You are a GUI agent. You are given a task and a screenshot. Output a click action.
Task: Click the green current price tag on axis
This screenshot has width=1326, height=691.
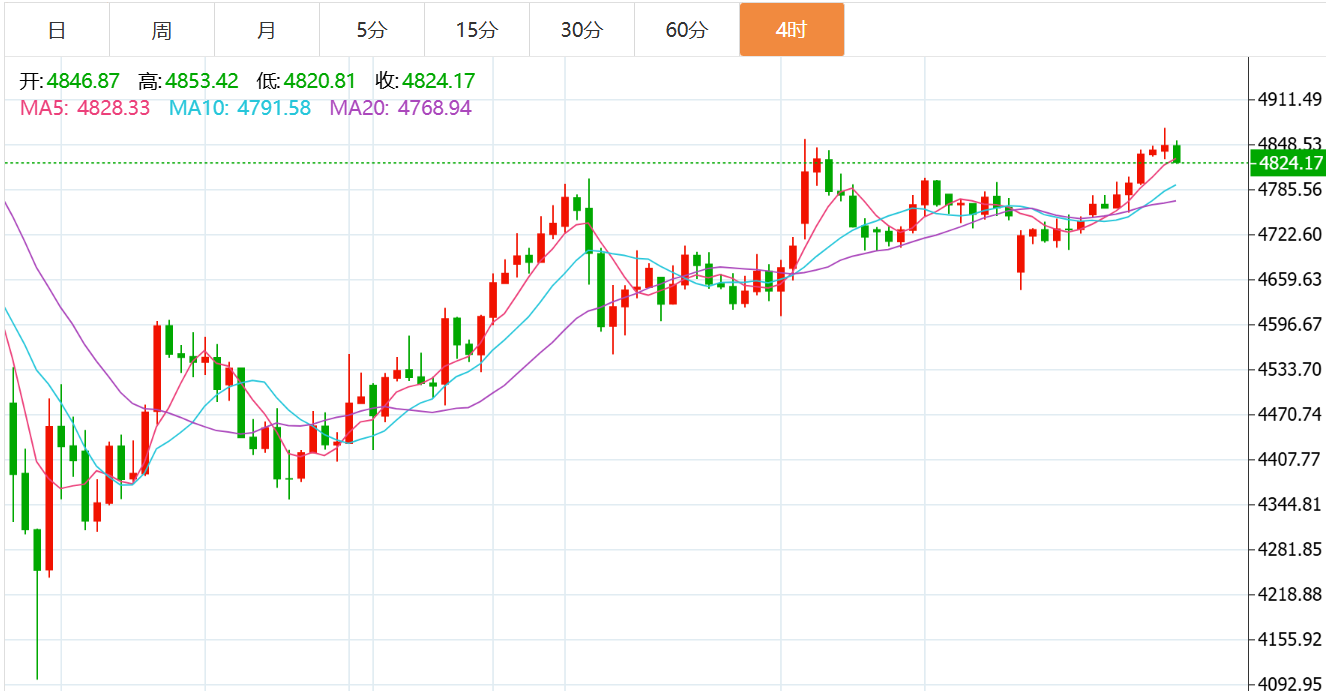(1290, 163)
